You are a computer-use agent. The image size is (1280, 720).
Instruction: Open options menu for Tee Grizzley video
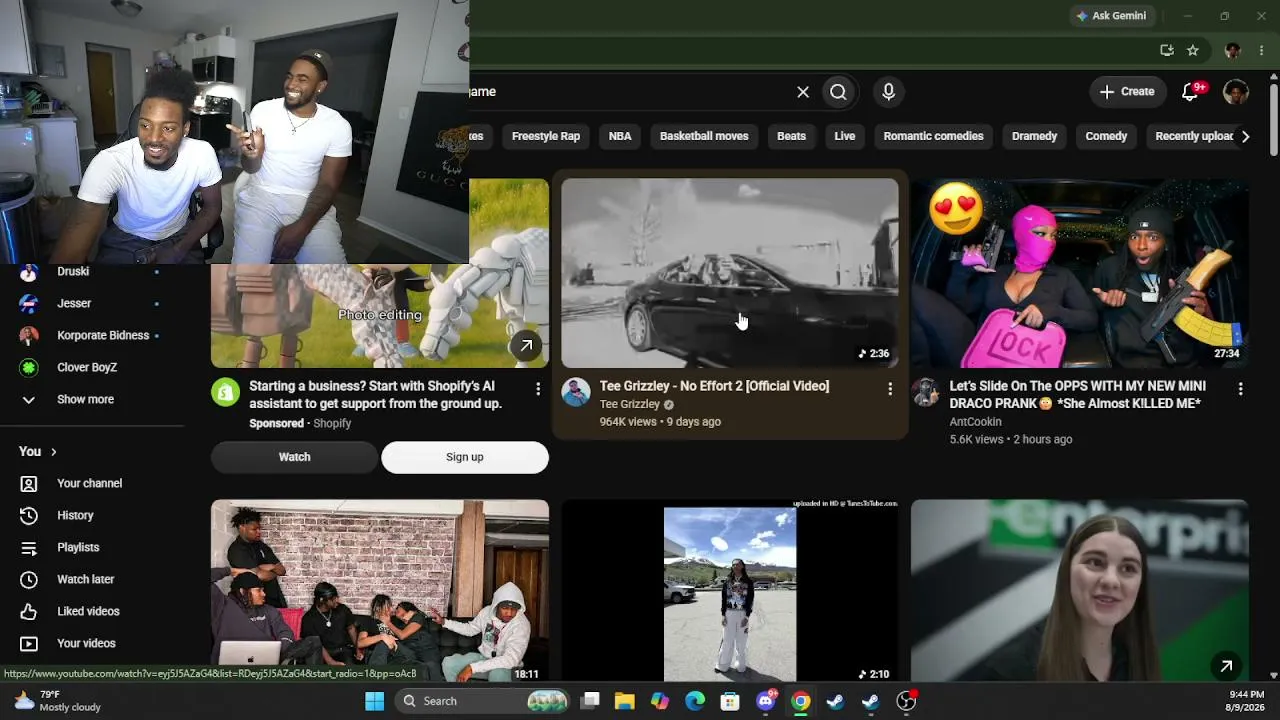click(x=890, y=389)
